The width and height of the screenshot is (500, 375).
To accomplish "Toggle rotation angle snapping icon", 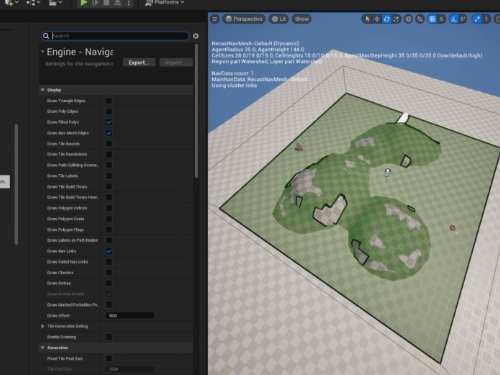I will point(454,19).
